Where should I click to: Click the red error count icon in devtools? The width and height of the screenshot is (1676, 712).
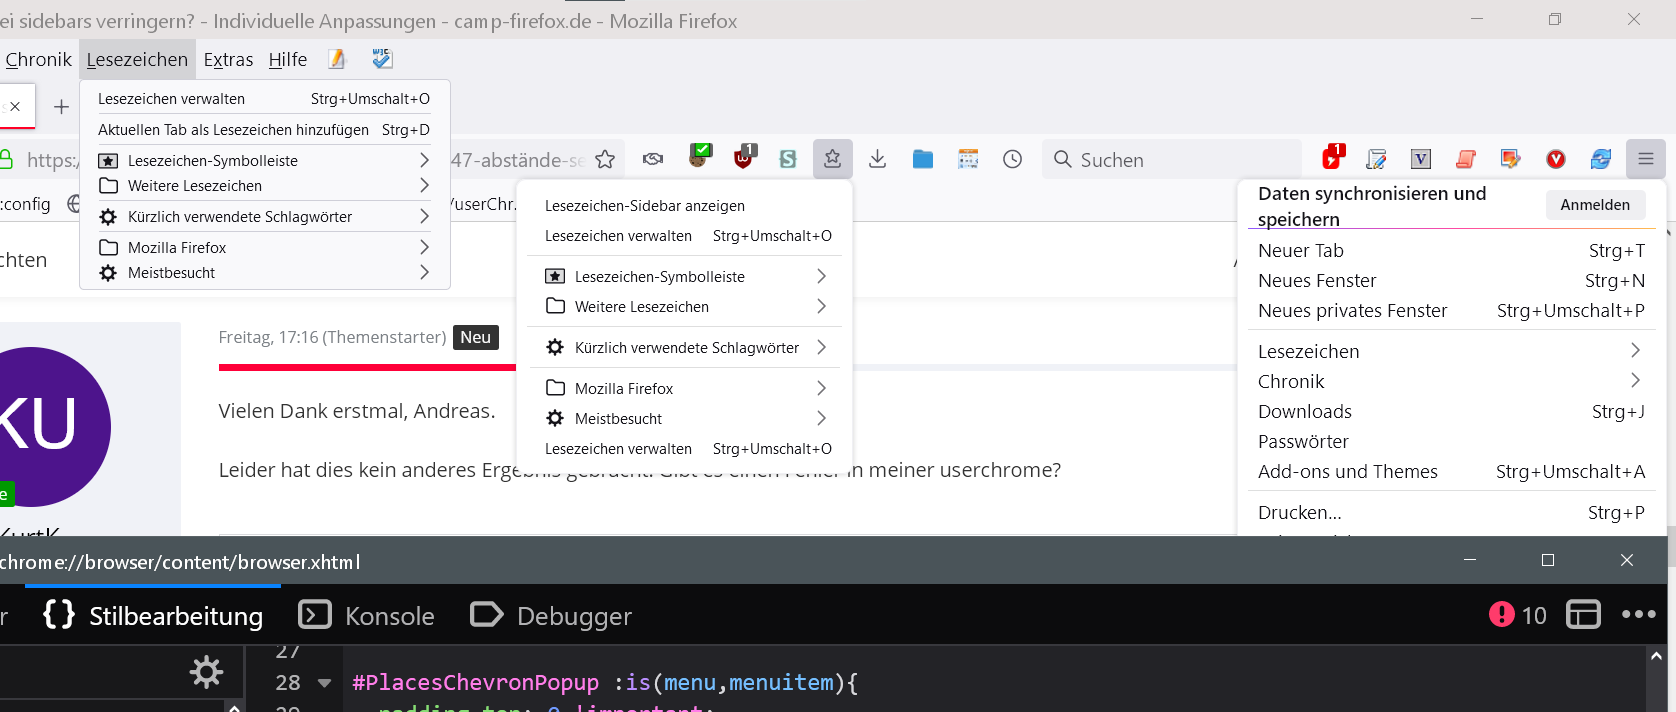1501,614
